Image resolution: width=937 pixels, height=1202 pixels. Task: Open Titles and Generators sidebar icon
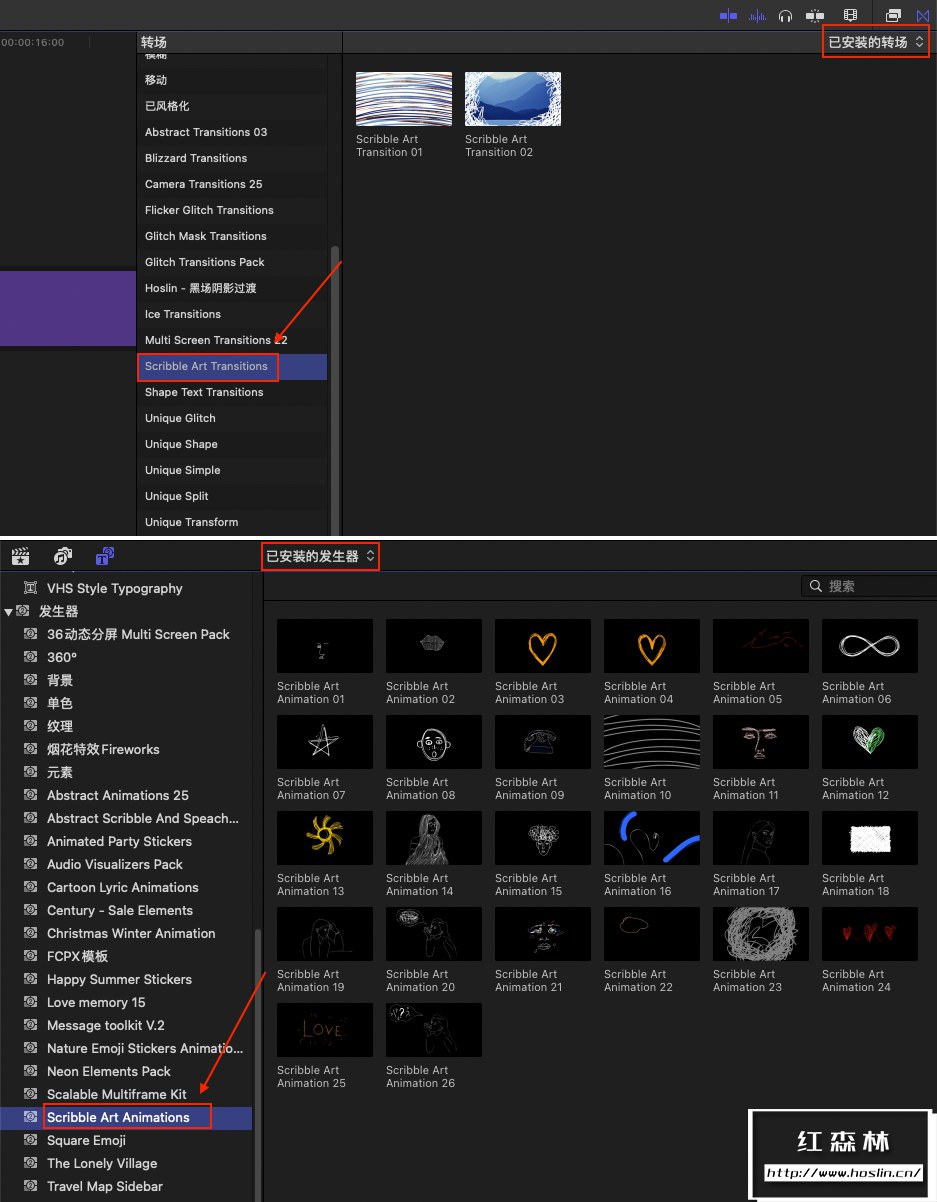tap(105, 556)
